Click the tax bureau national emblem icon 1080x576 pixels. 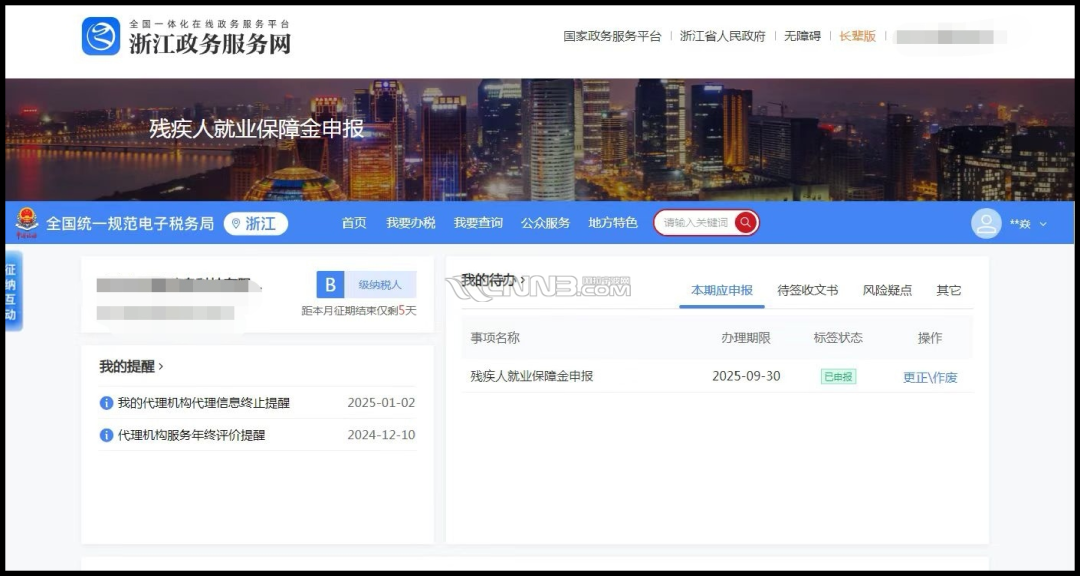(x=25, y=224)
